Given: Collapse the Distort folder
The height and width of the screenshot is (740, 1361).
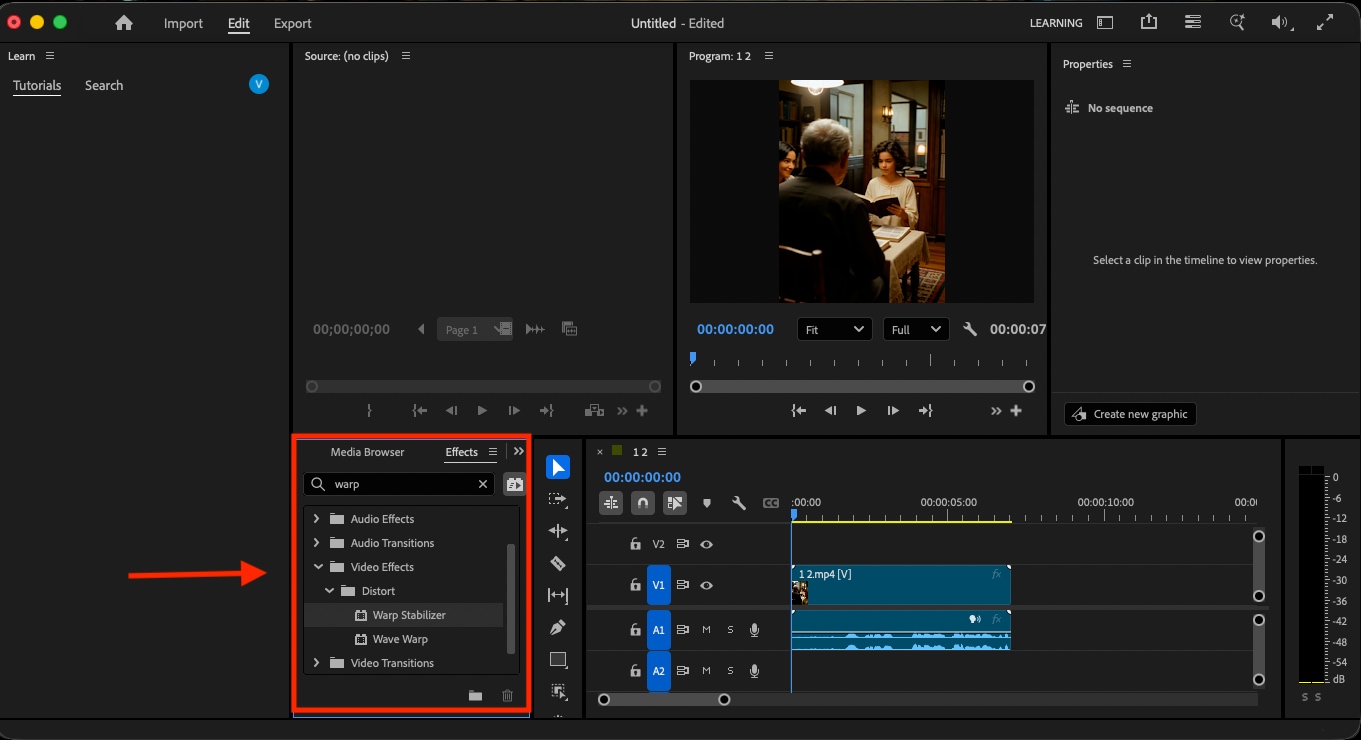Looking at the screenshot, I should [x=329, y=591].
